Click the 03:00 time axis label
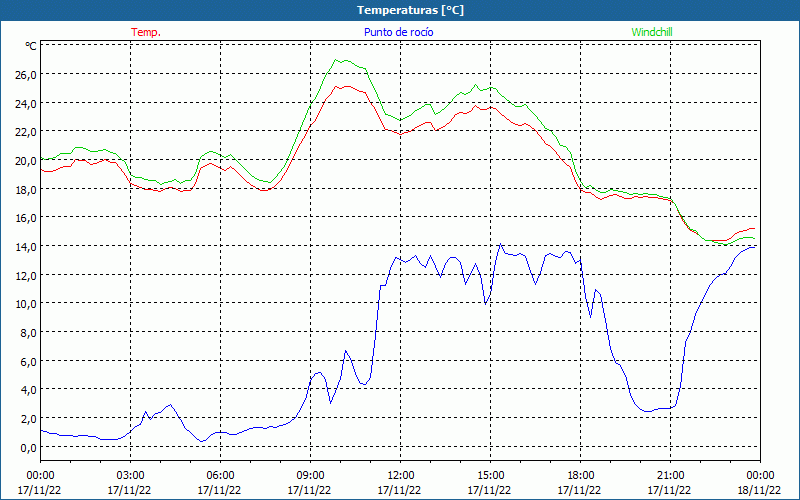This screenshot has height=500, width=800. (x=130, y=476)
